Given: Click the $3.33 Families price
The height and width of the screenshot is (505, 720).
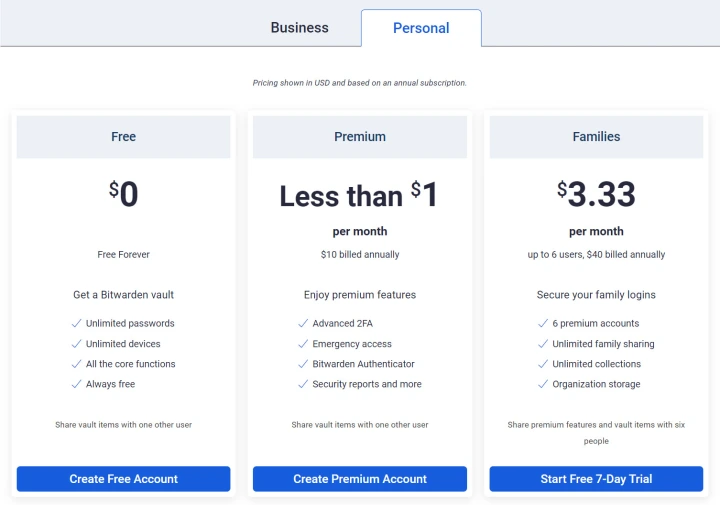Looking at the screenshot, I should click(x=596, y=194).
